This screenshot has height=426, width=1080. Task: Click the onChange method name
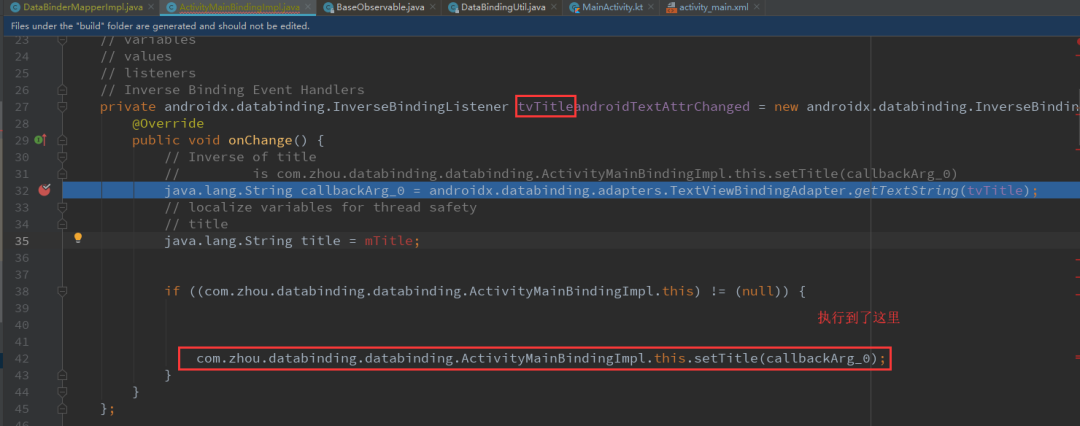(x=260, y=141)
